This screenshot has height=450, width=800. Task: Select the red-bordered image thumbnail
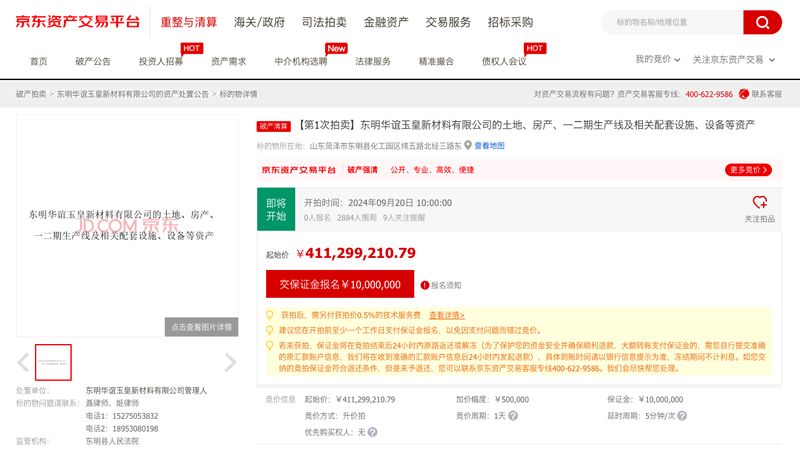(53, 362)
